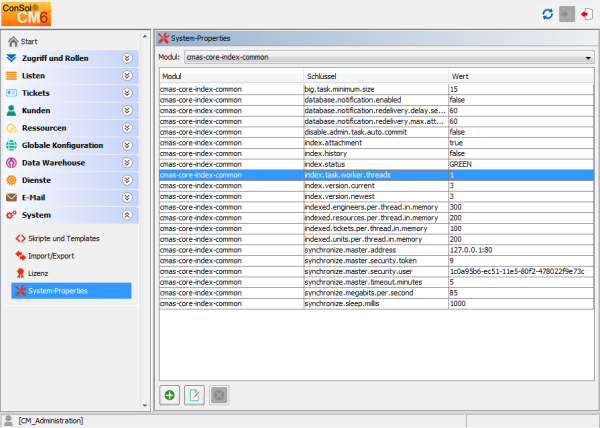Sort by the Wert column header
600x428 pixels.
[521, 76]
